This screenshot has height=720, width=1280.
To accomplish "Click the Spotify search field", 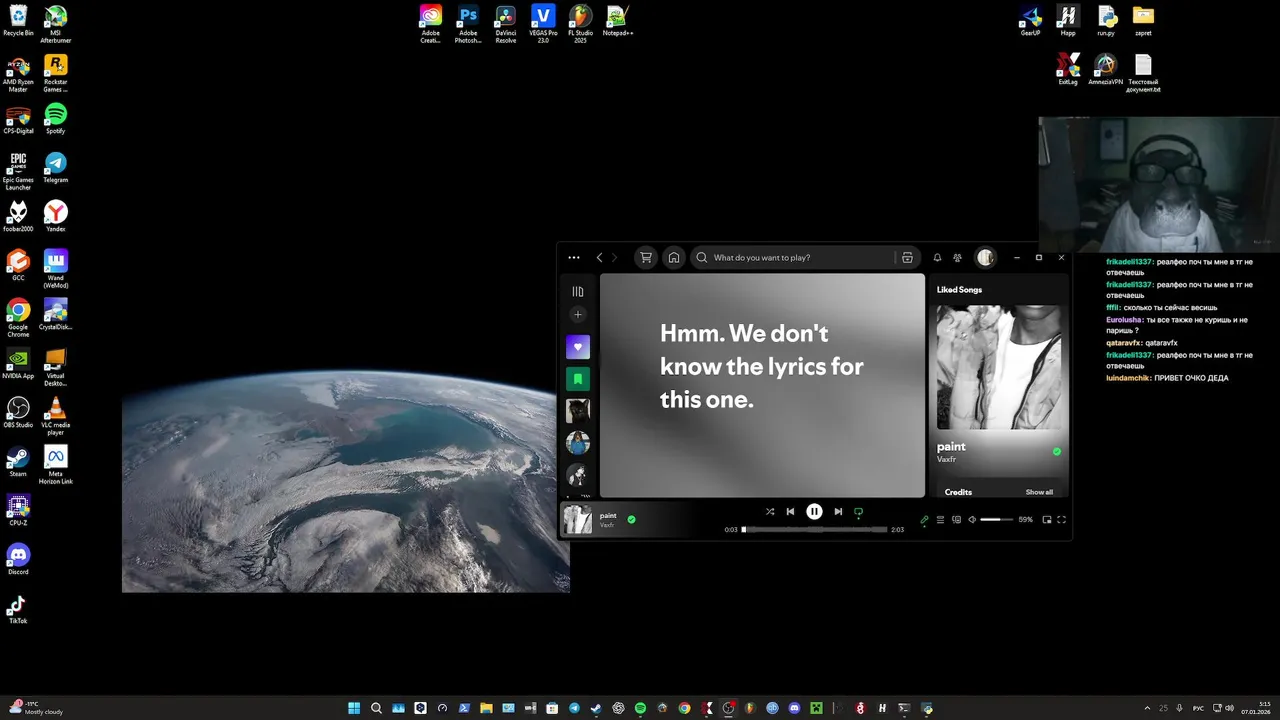I will pyautogui.click(x=803, y=257).
